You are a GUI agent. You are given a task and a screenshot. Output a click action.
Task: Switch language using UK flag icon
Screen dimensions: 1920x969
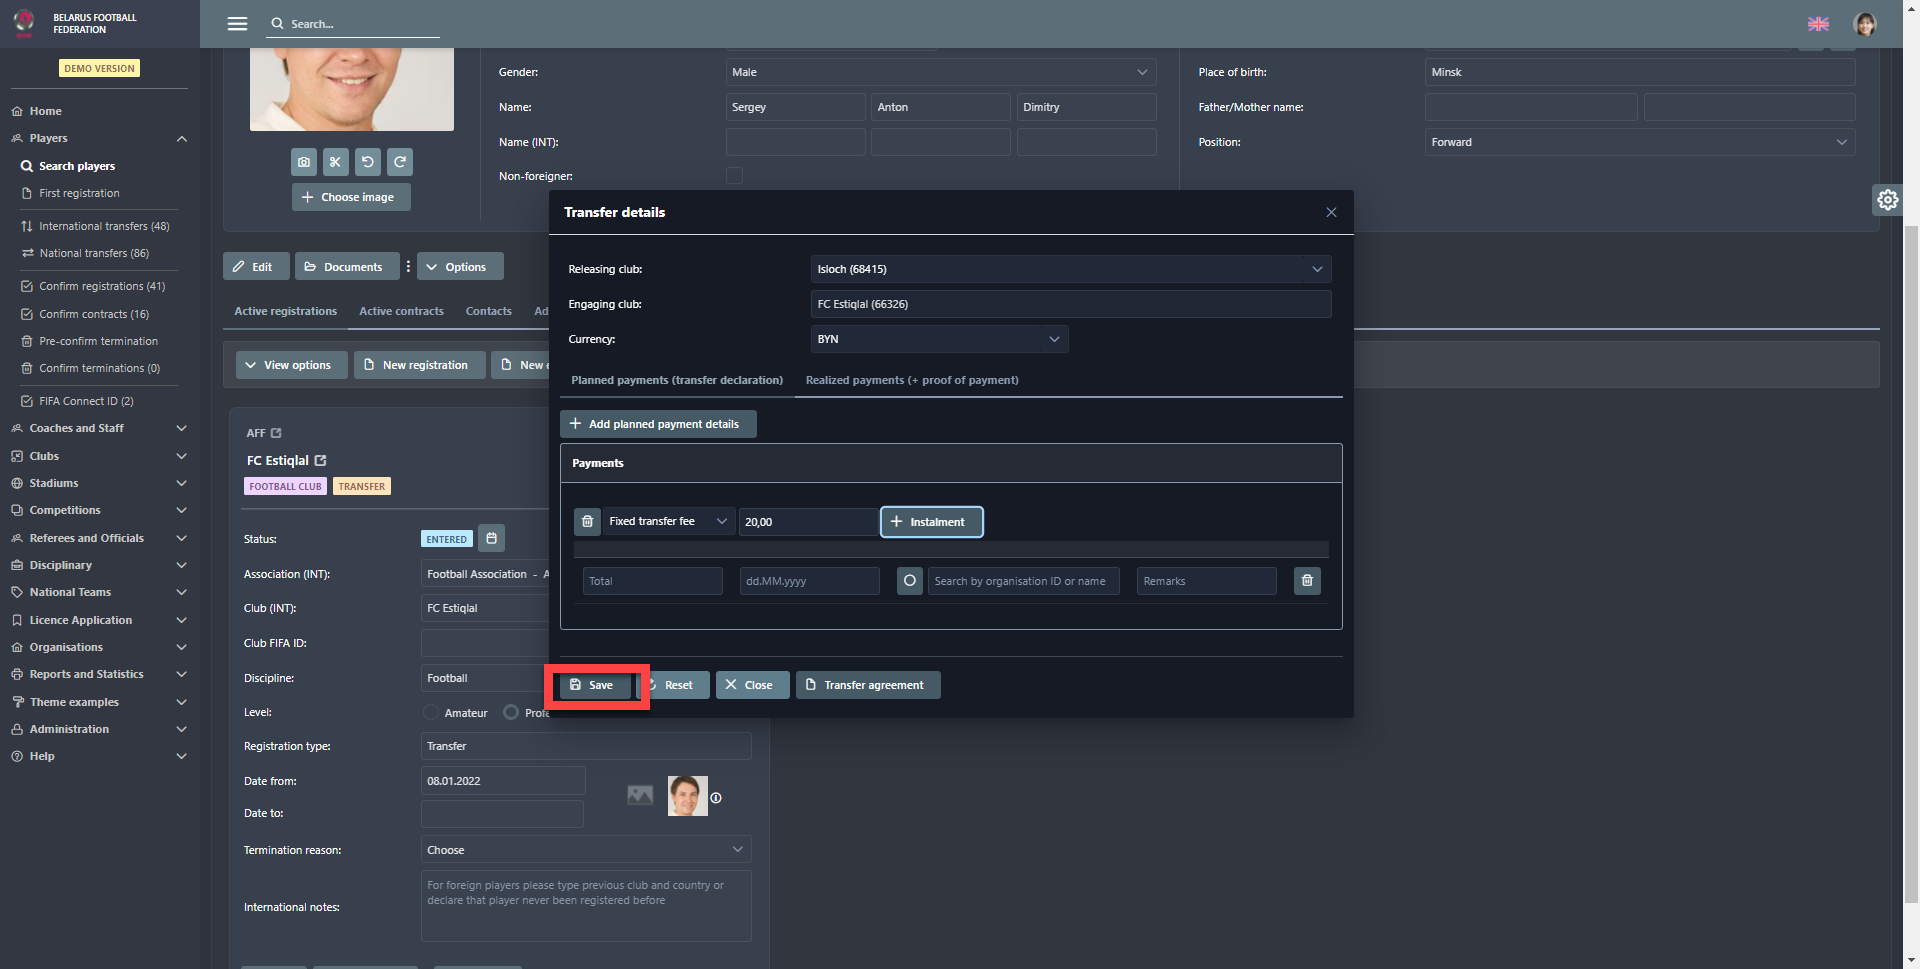point(1818,24)
